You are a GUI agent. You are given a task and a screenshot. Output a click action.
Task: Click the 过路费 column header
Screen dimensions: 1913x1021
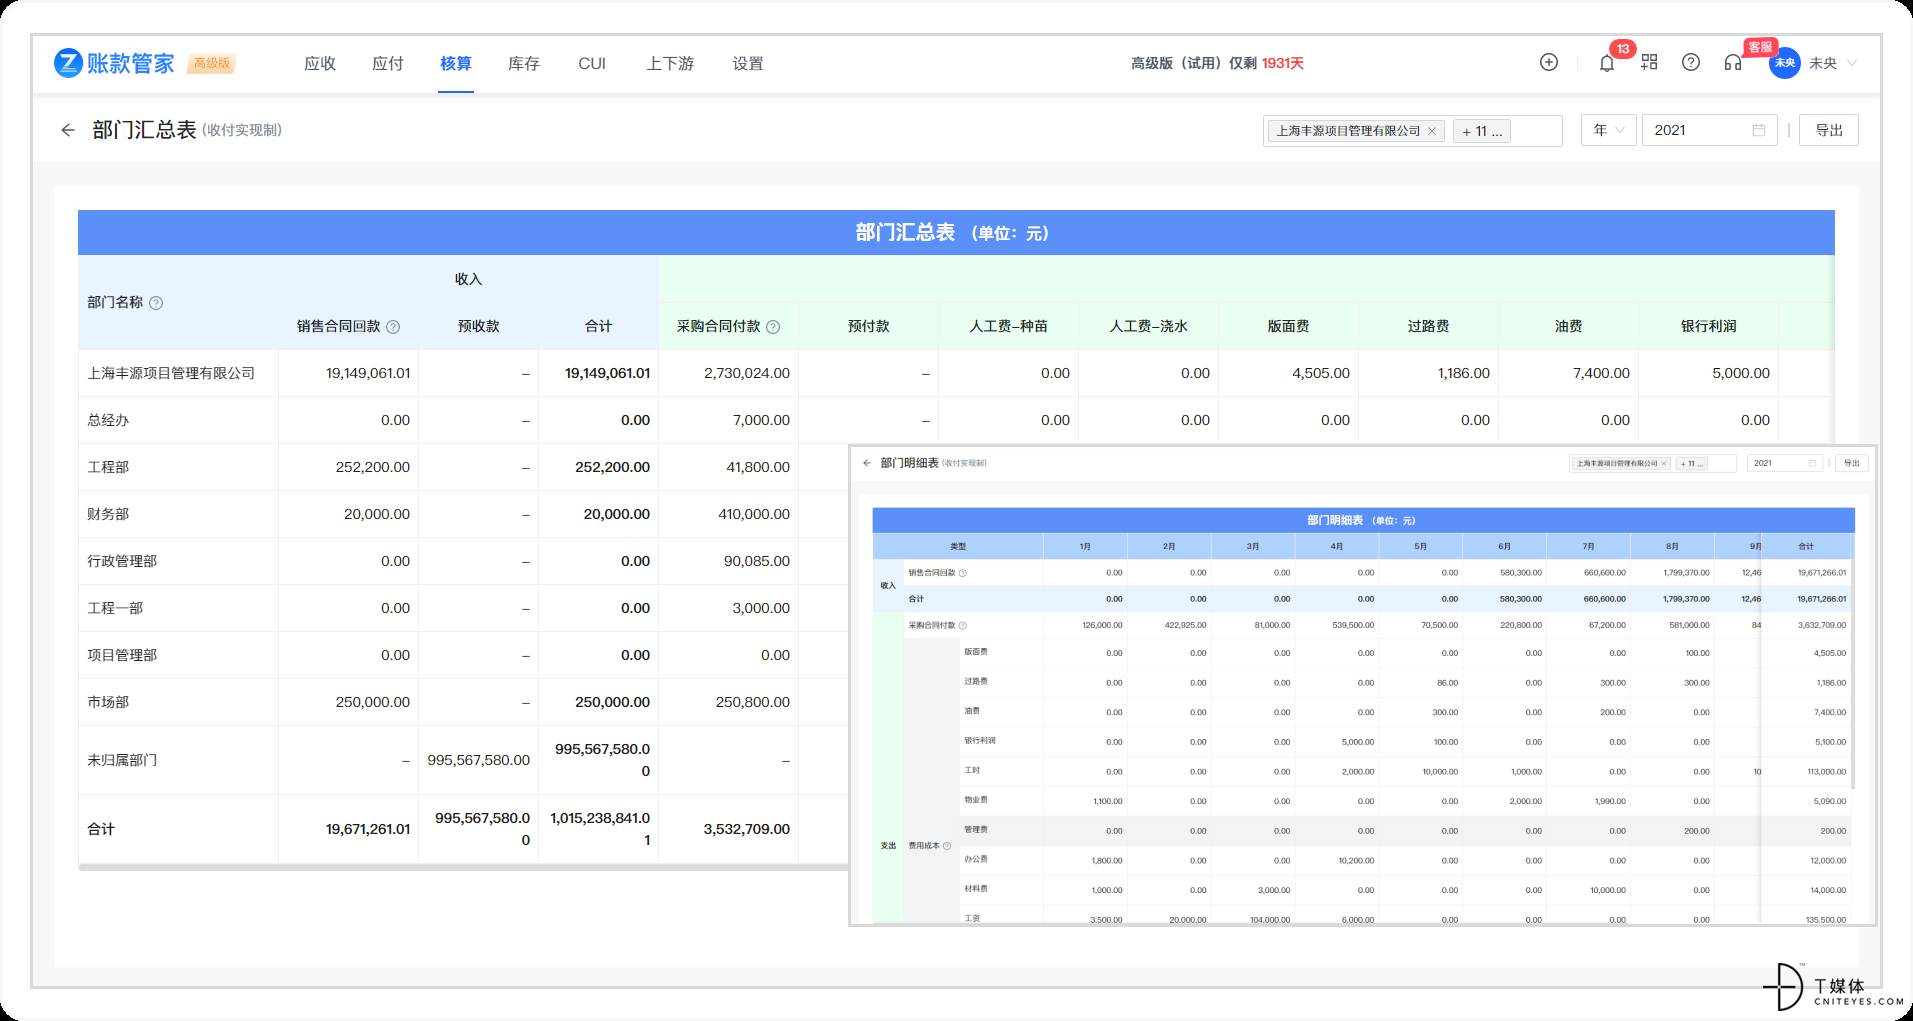[1428, 327]
